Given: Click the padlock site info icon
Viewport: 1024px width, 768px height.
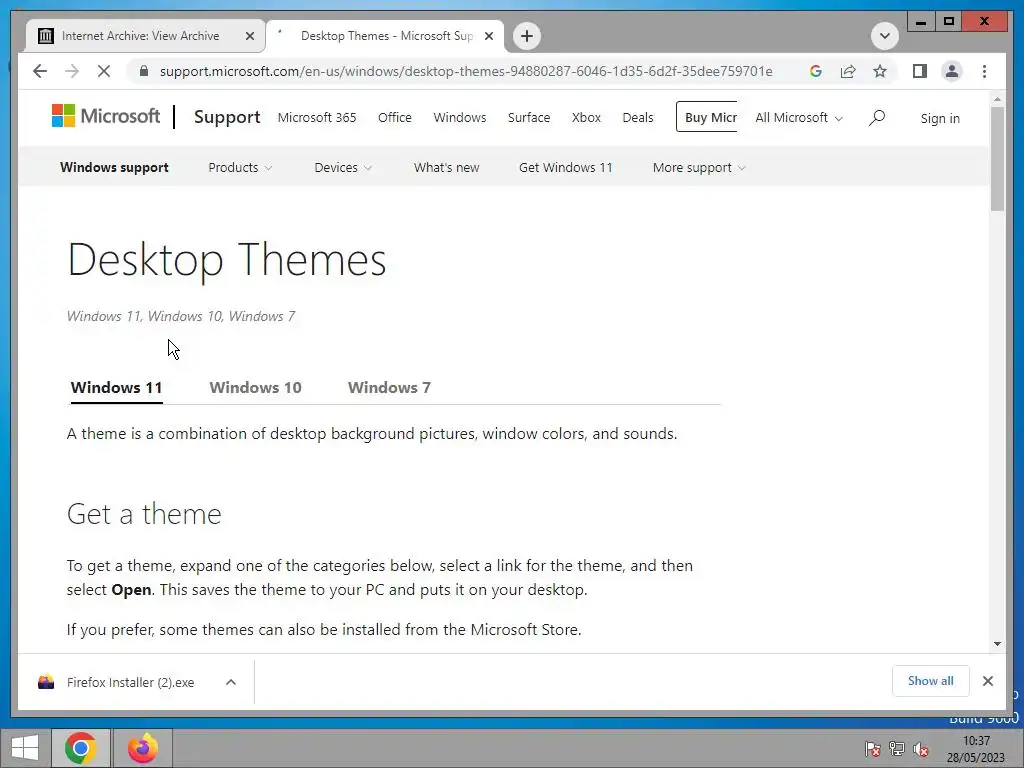Looking at the screenshot, I should pyautogui.click(x=144, y=71).
